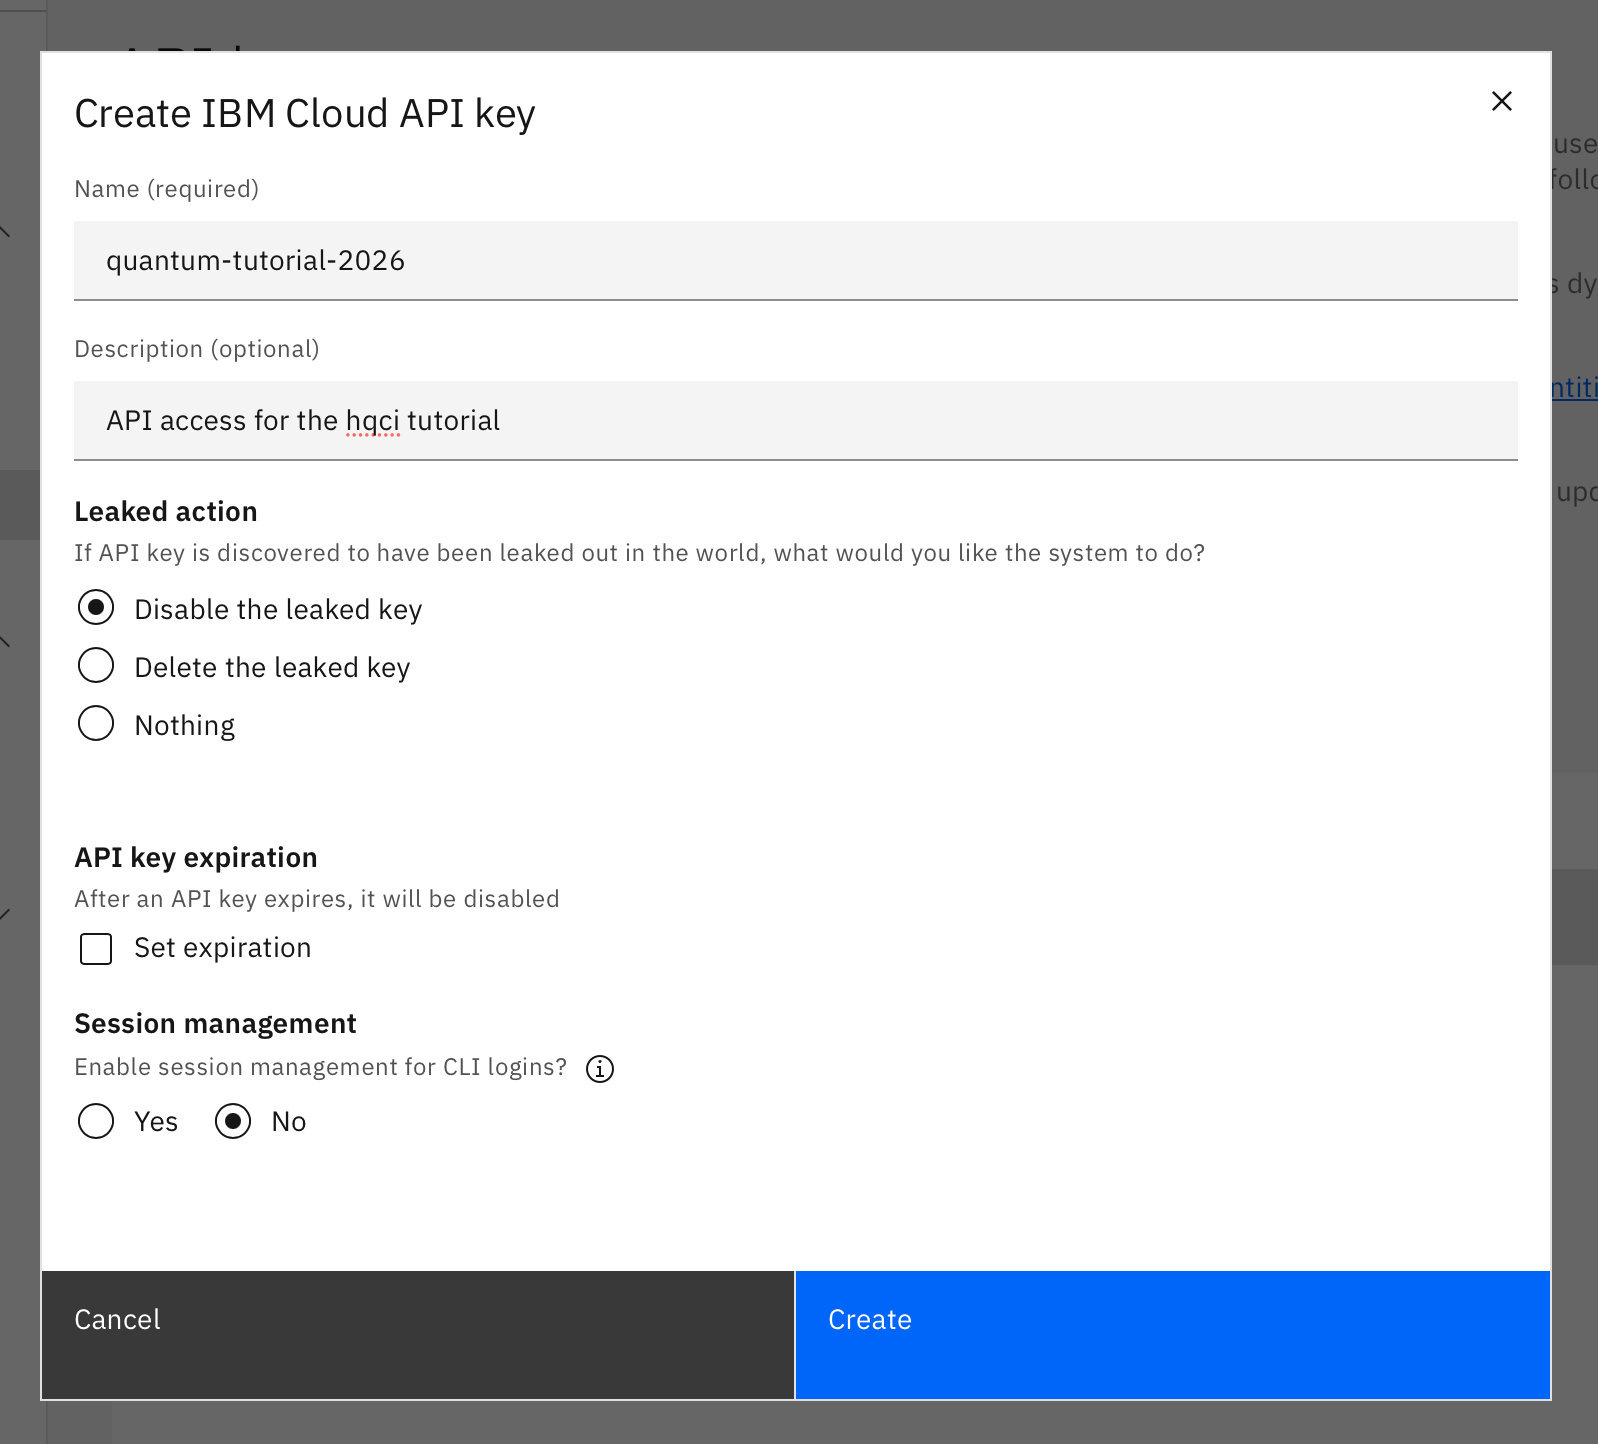Cancel the API key creation
Screen dimensions: 1598x1444
pyautogui.click(x=418, y=1335)
